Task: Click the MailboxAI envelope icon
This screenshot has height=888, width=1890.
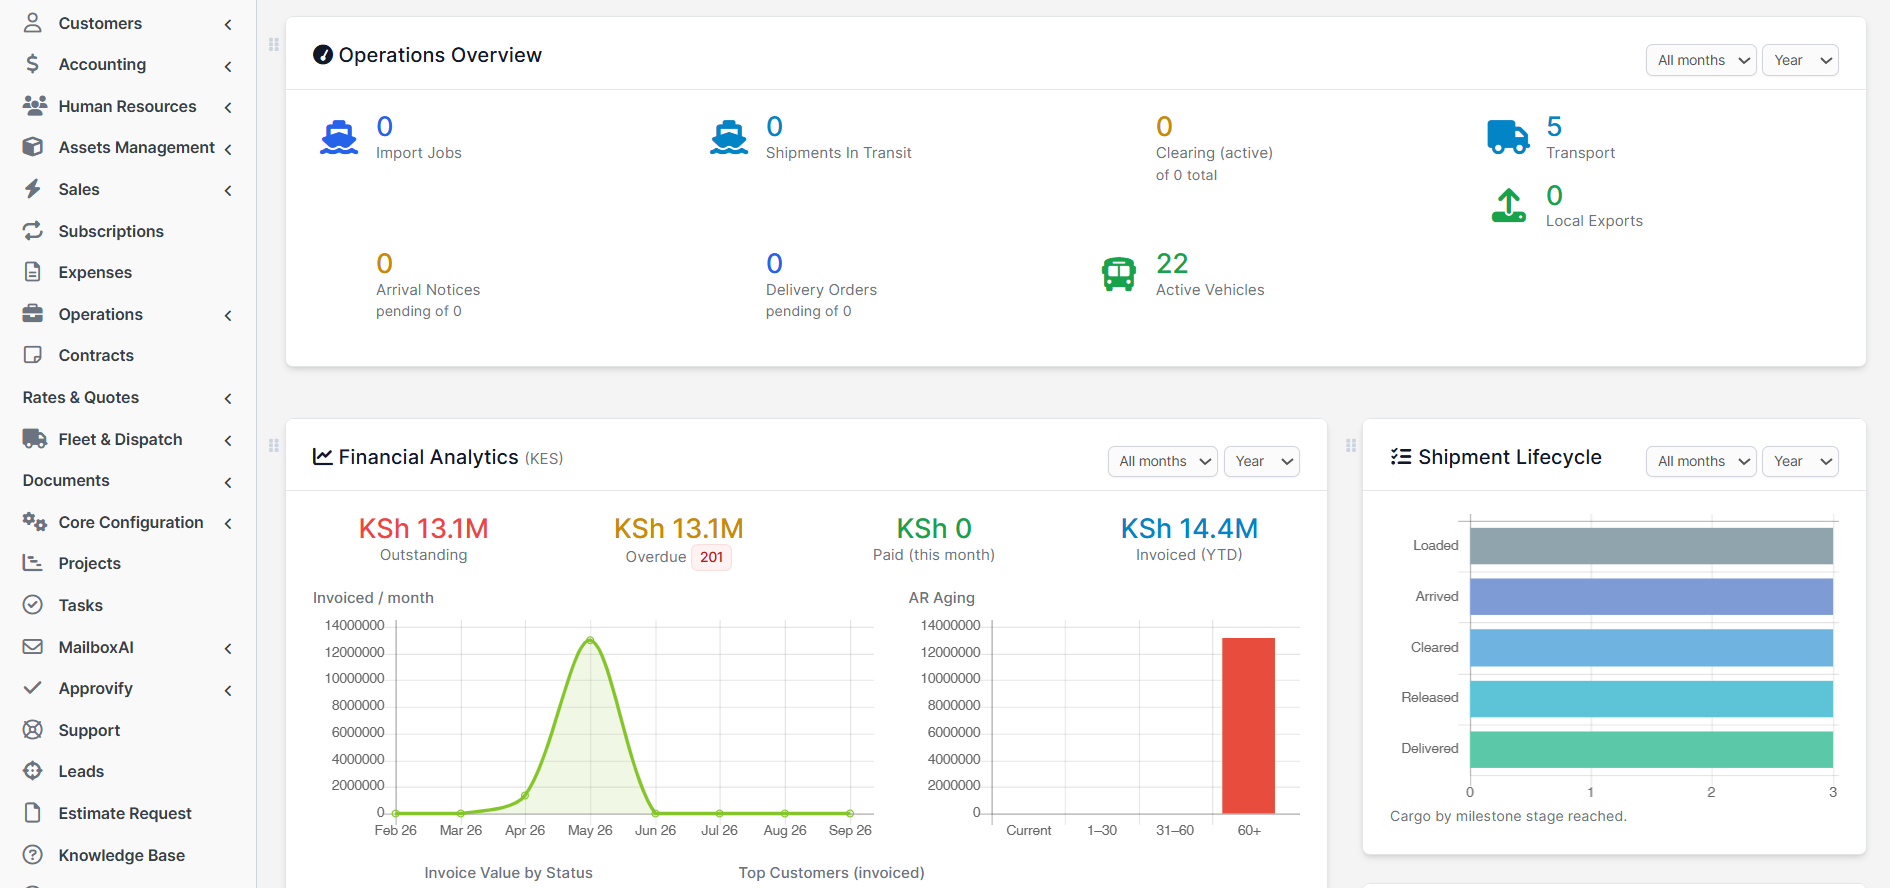Action: pyautogui.click(x=33, y=647)
